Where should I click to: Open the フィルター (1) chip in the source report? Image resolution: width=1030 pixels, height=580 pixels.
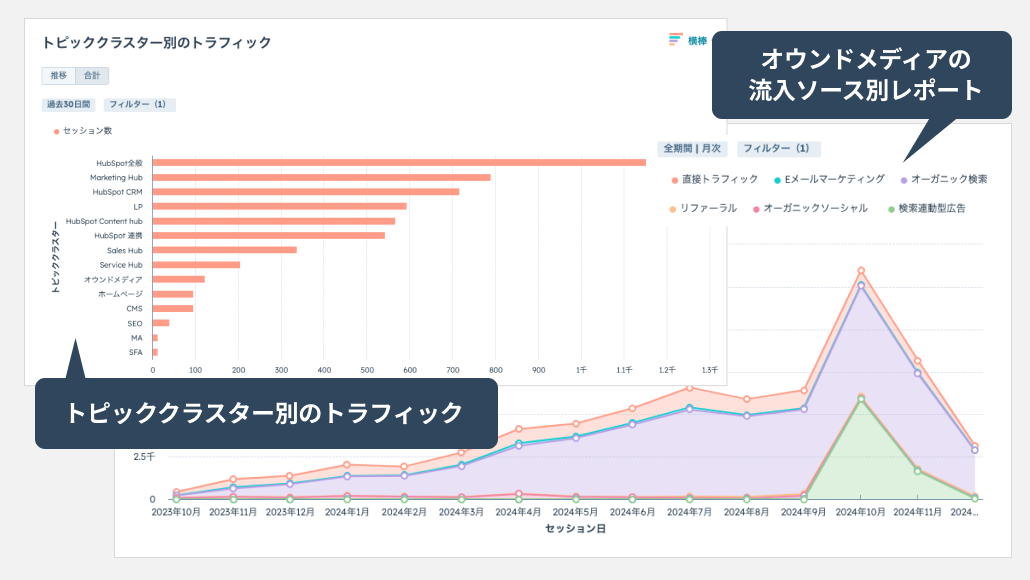tap(777, 148)
